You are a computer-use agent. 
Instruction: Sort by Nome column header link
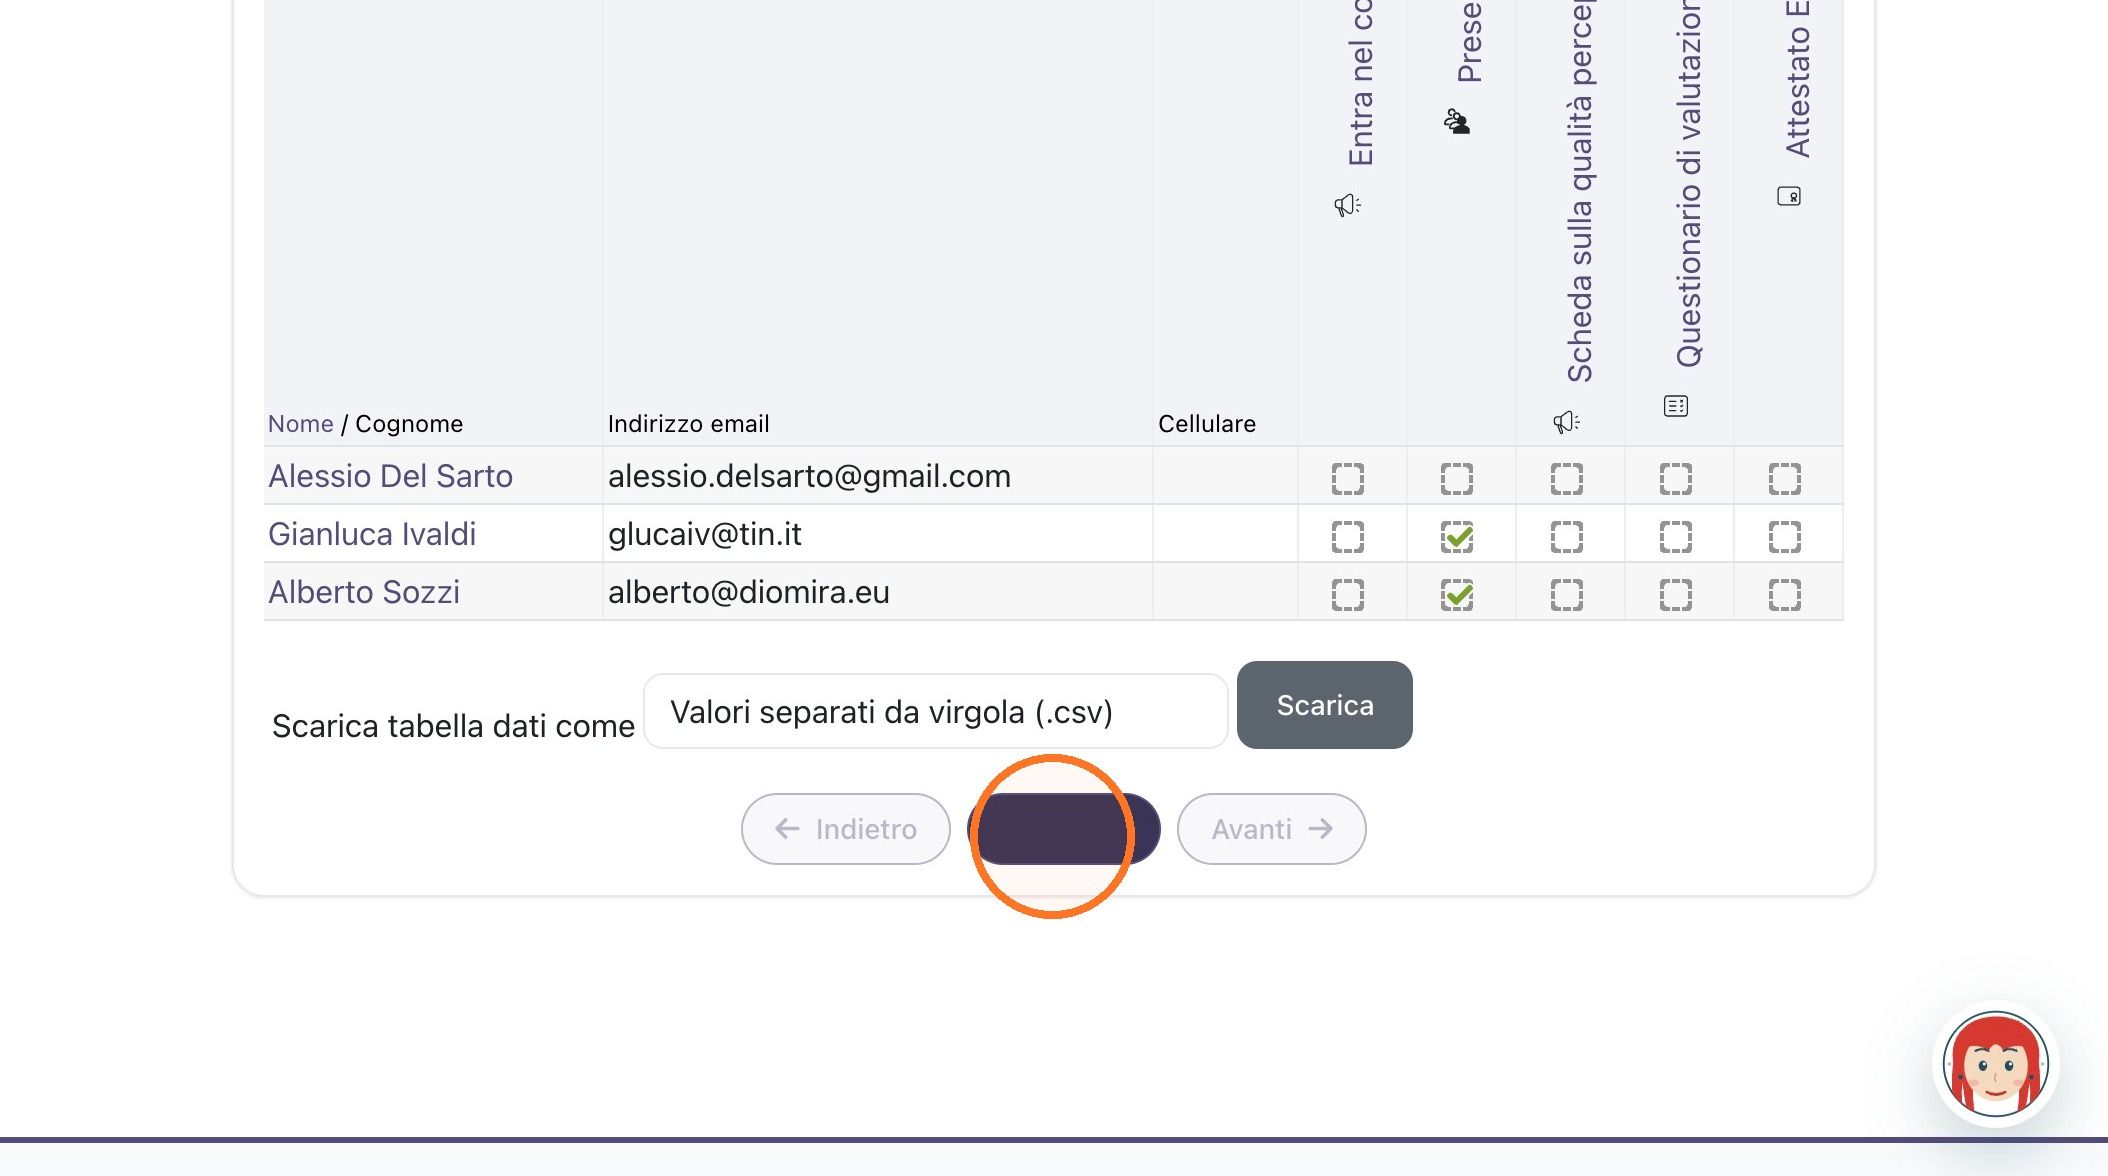tap(300, 424)
